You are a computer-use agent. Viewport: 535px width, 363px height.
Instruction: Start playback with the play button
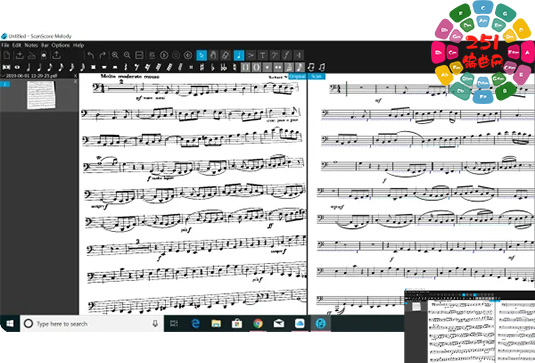(x=164, y=55)
